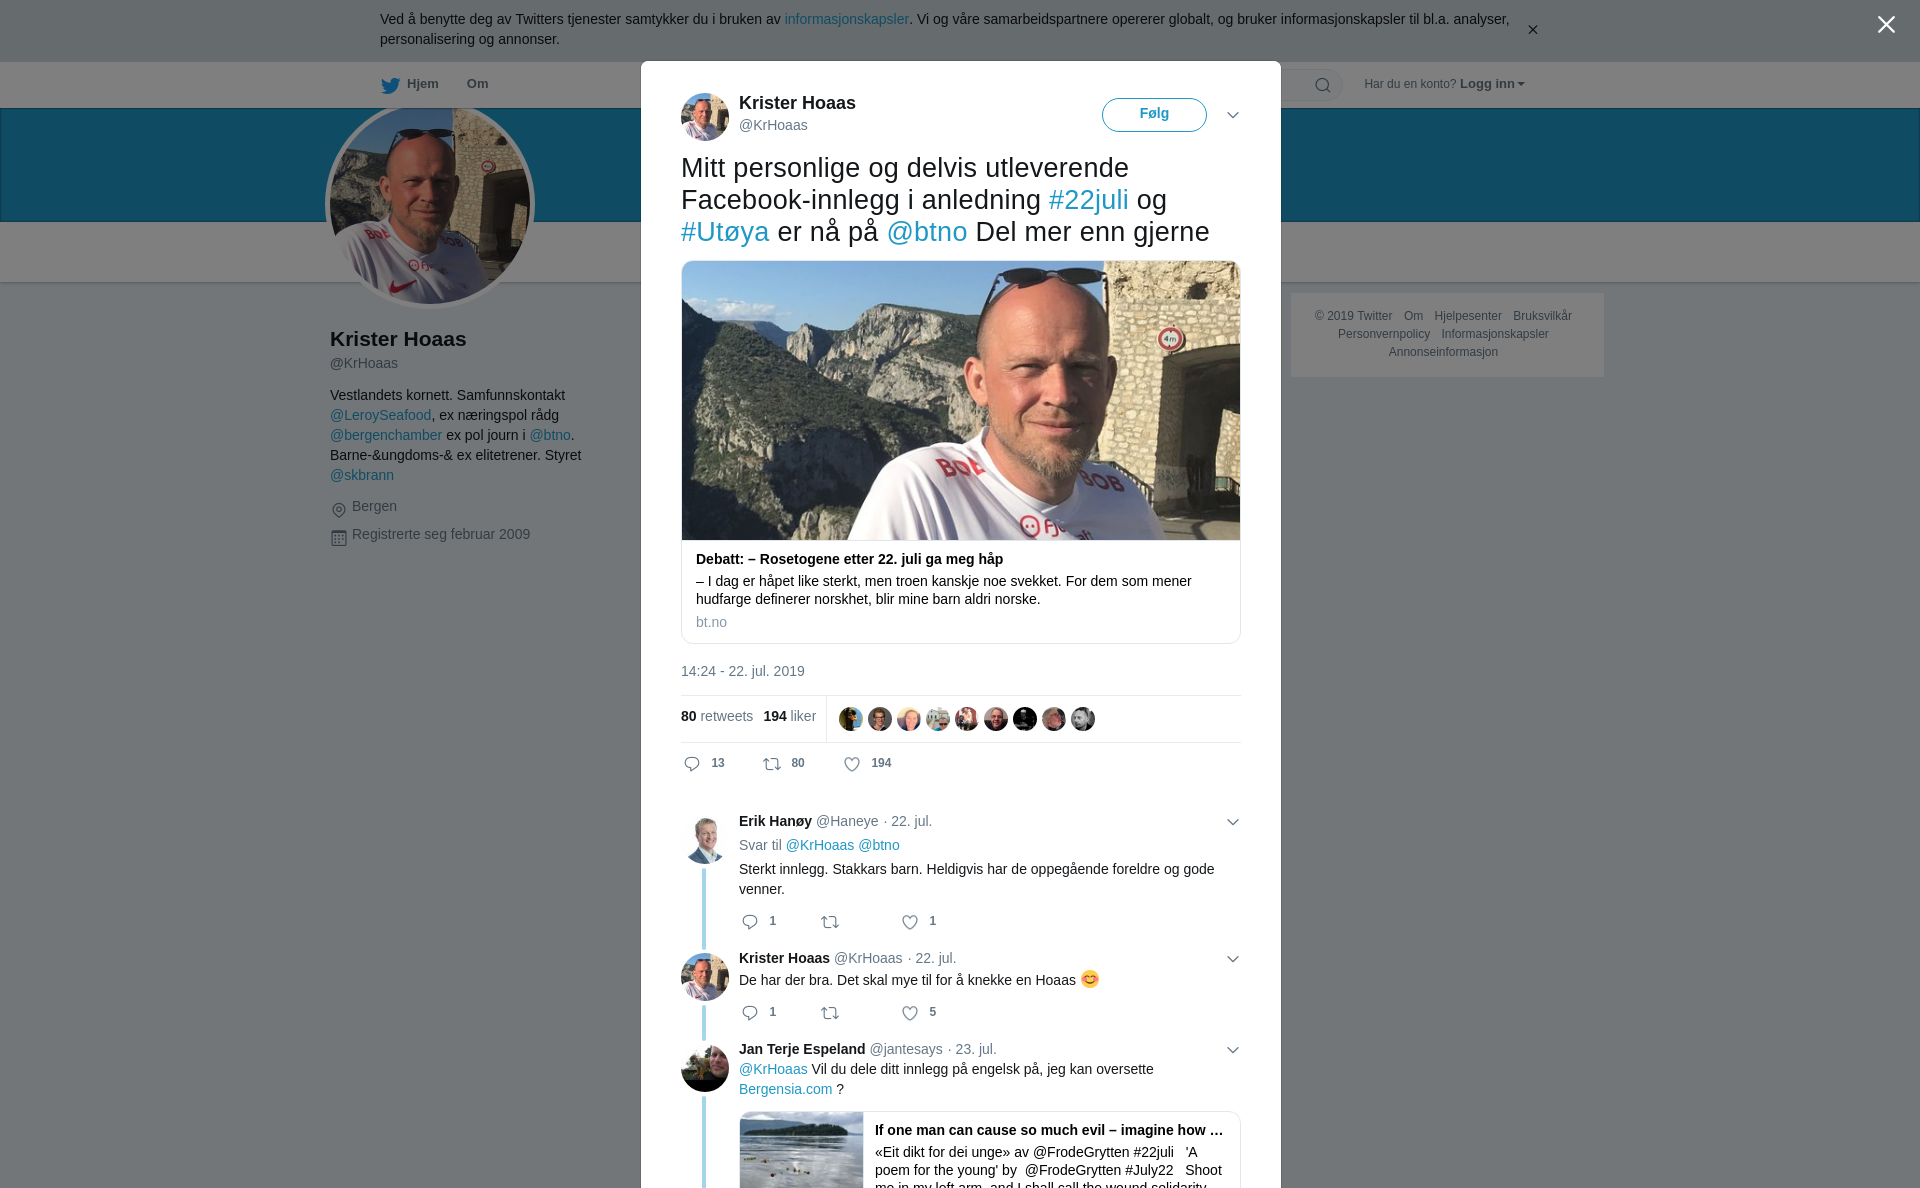The height and width of the screenshot is (1188, 1920).
Task: Retweet Erik Hanøy's reply
Action: [830, 922]
